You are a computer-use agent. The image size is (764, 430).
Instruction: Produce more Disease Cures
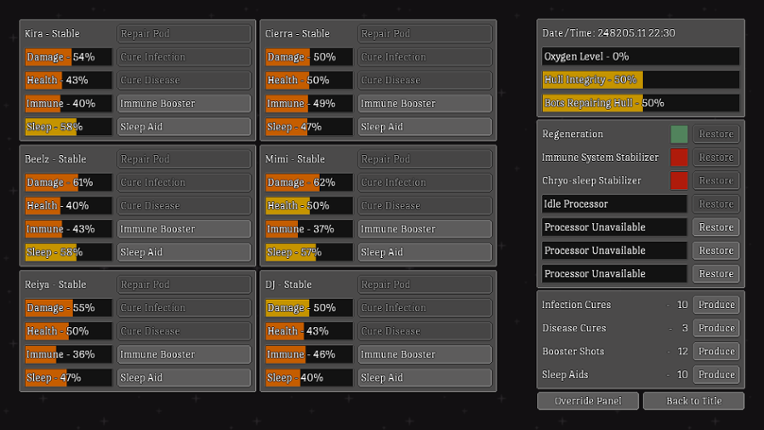click(x=716, y=328)
